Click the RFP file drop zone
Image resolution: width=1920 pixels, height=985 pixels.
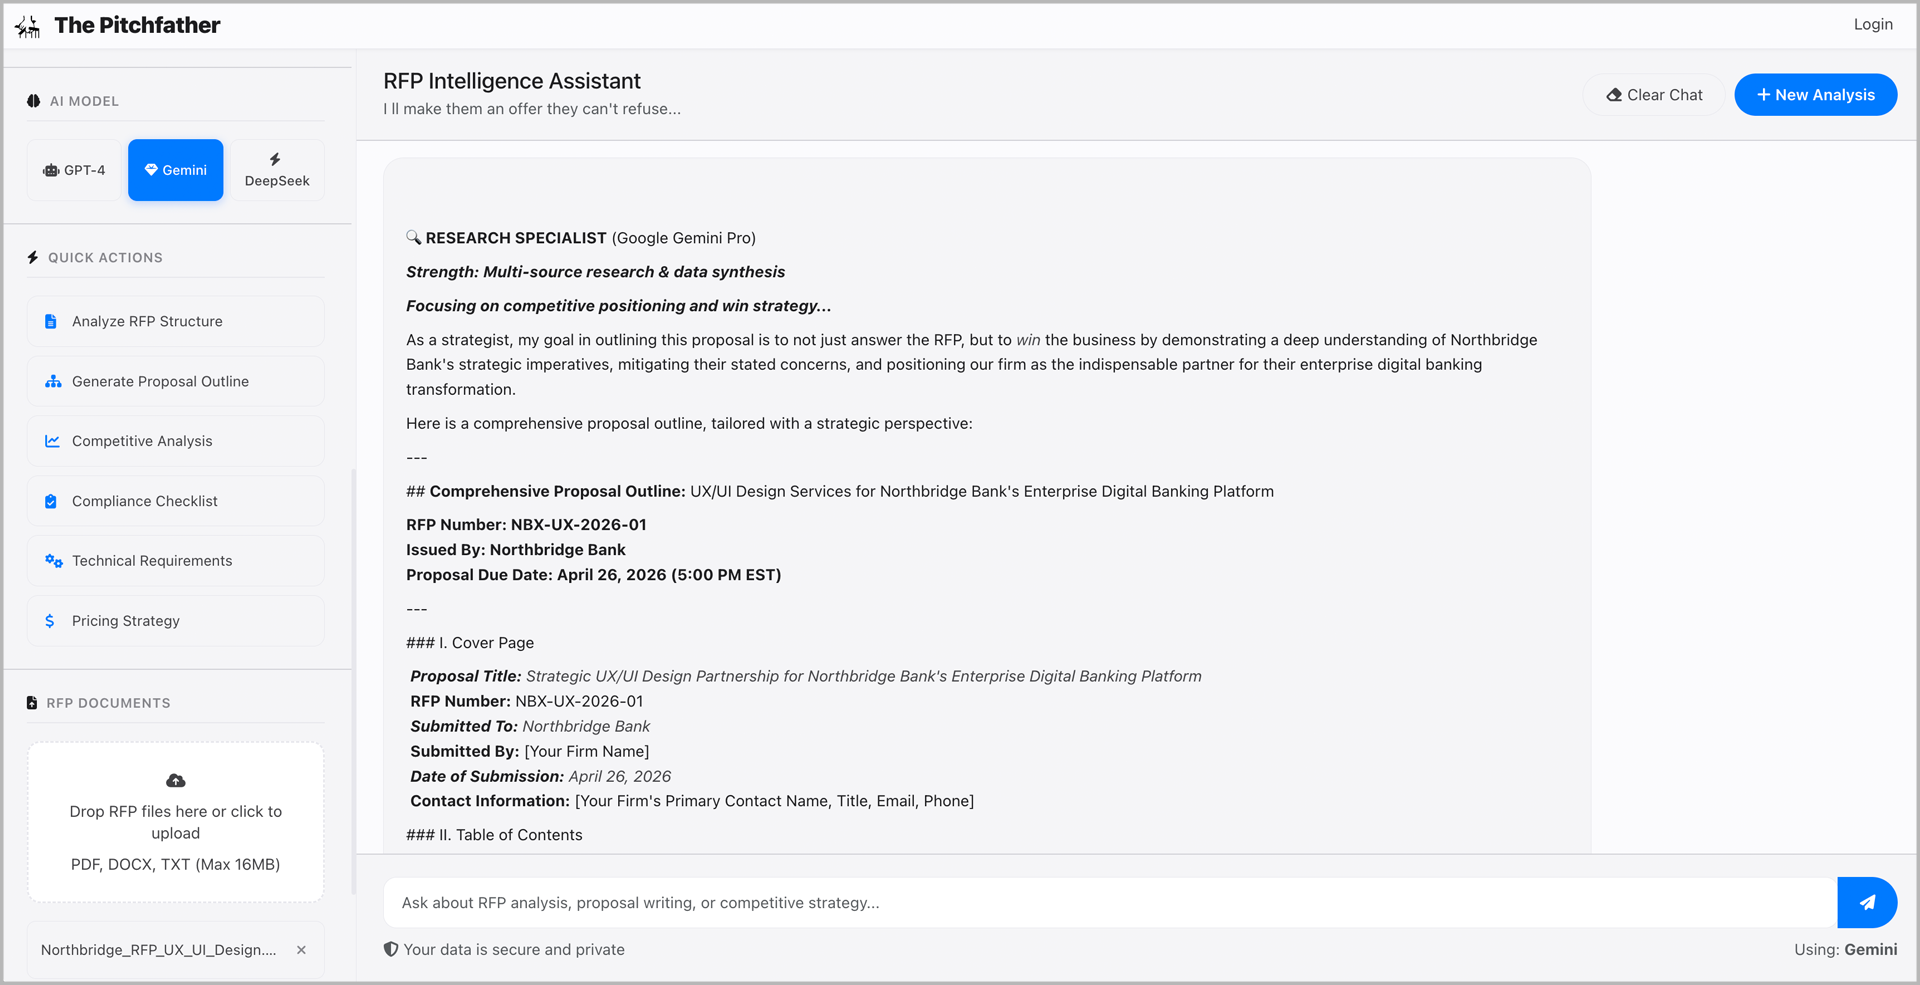[x=176, y=823]
